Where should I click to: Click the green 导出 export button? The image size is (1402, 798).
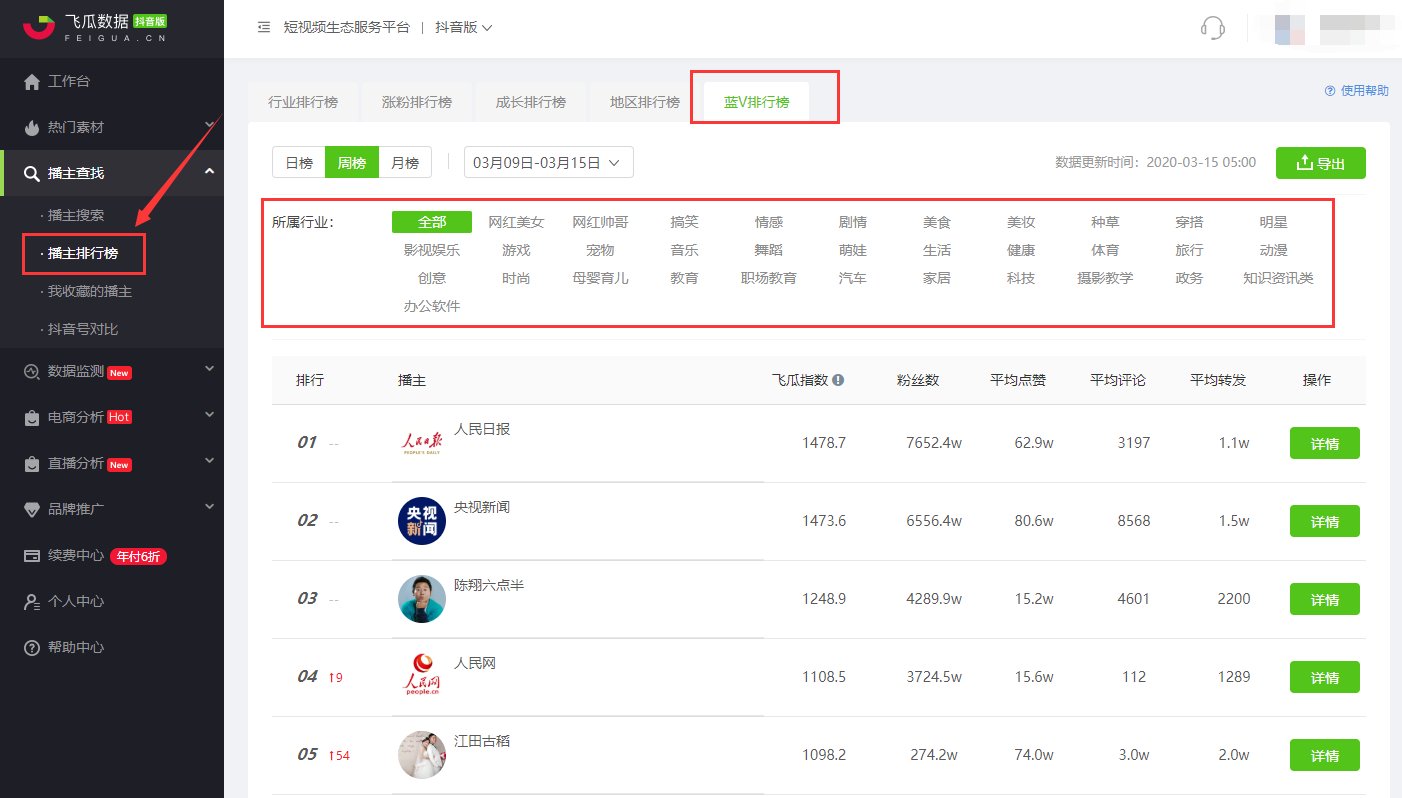click(1320, 163)
